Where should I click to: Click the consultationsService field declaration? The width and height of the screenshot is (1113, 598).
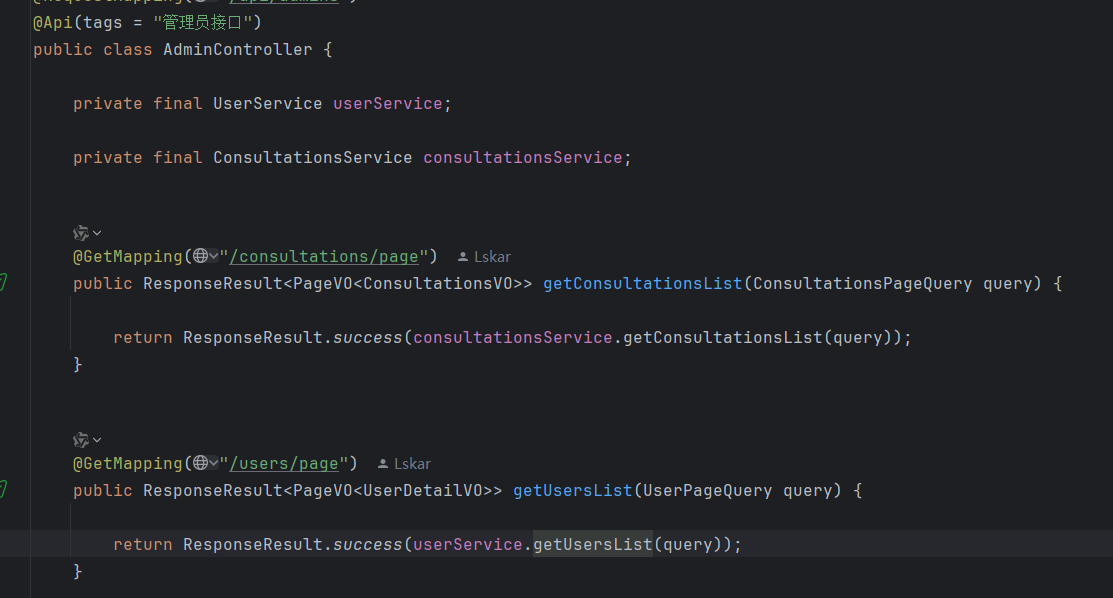522,158
